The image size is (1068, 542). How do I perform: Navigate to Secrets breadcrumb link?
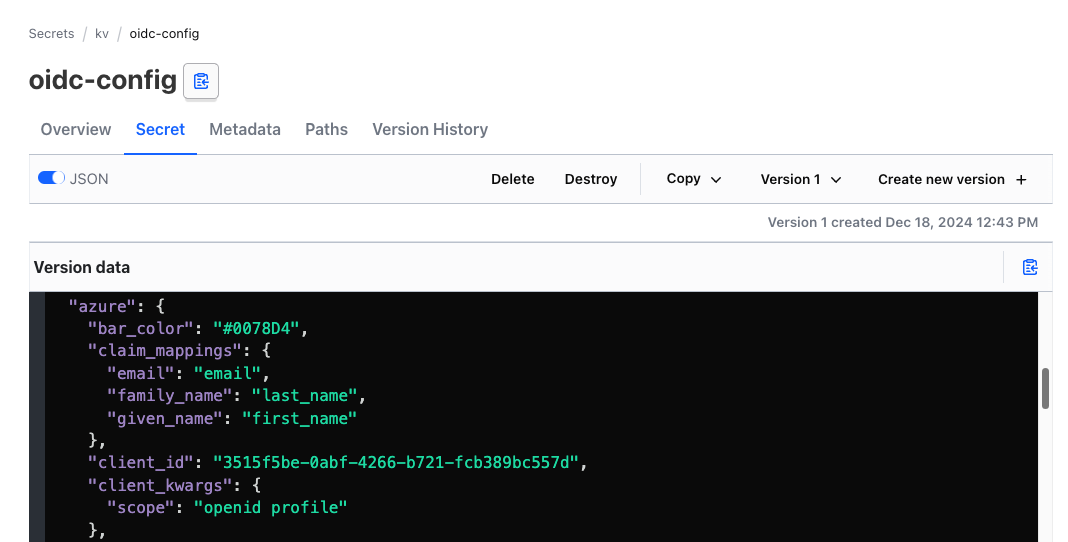point(51,33)
